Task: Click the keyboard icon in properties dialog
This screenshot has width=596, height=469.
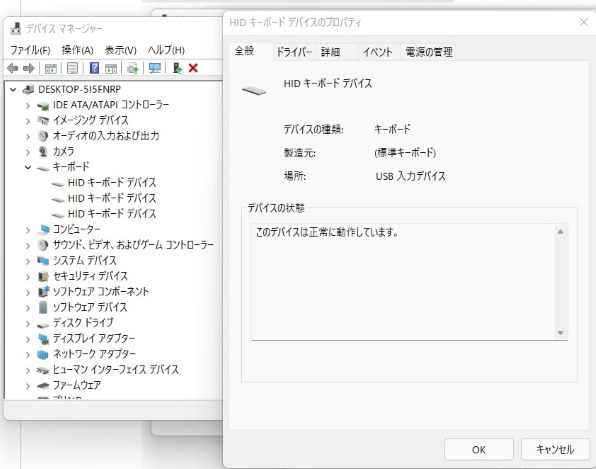Action: 254,90
